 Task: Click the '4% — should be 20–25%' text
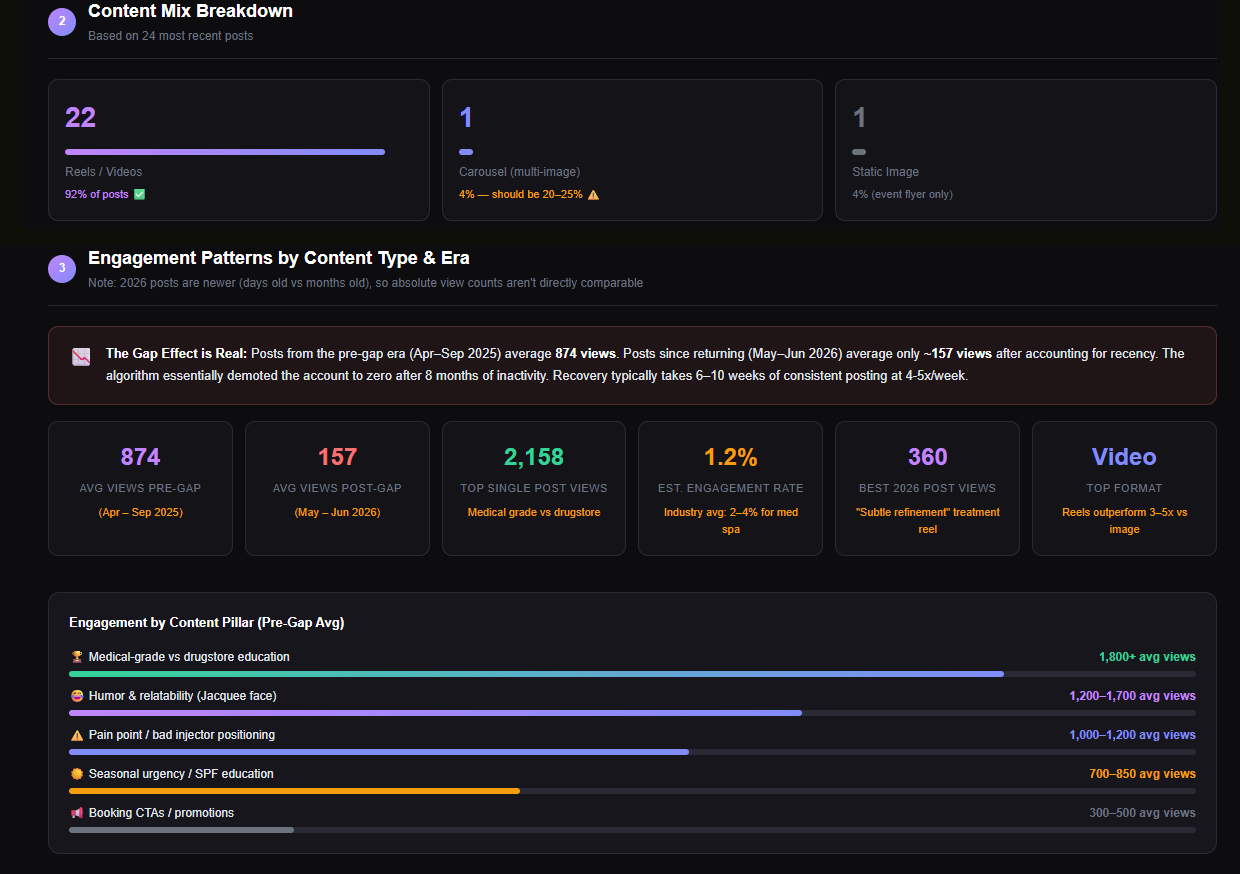pos(521,194)
